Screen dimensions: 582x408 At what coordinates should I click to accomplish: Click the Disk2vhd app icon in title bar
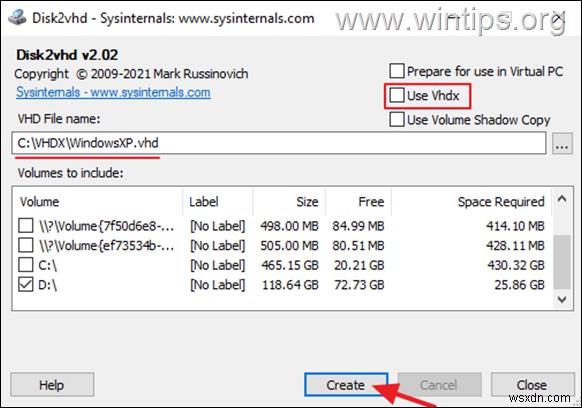17,17
